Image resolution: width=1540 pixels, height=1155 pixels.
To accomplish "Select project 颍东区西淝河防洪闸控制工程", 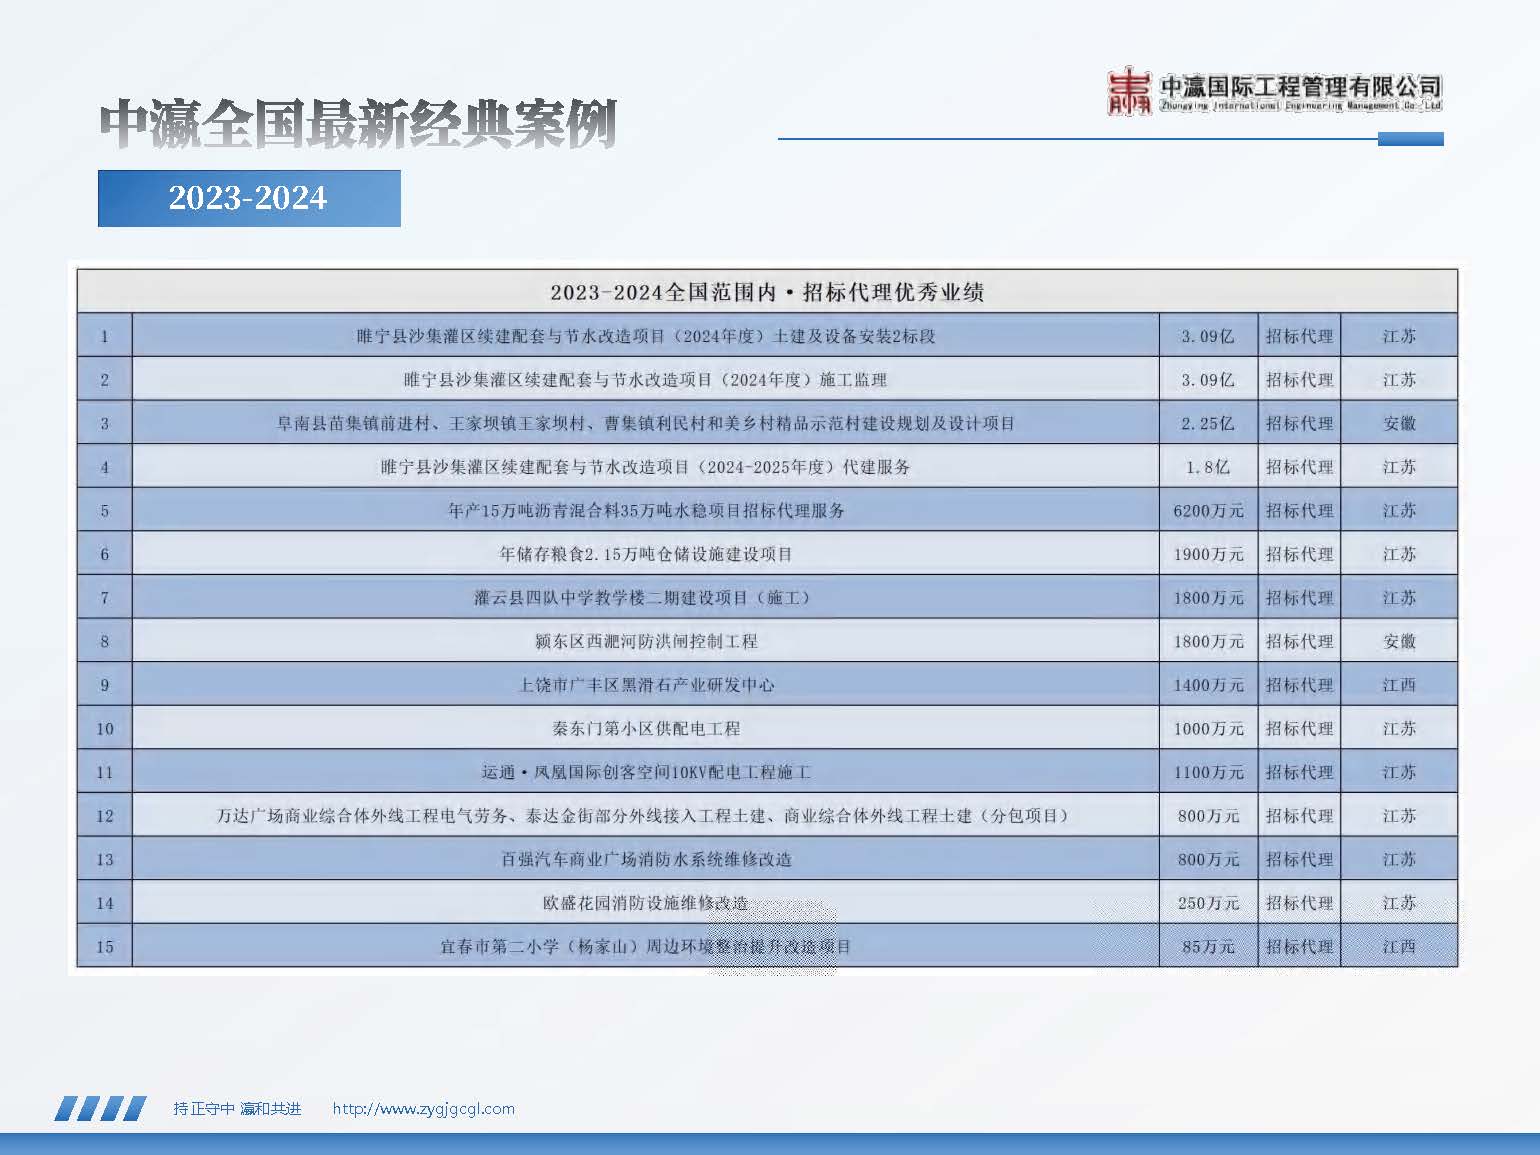I will coord(646,641).
